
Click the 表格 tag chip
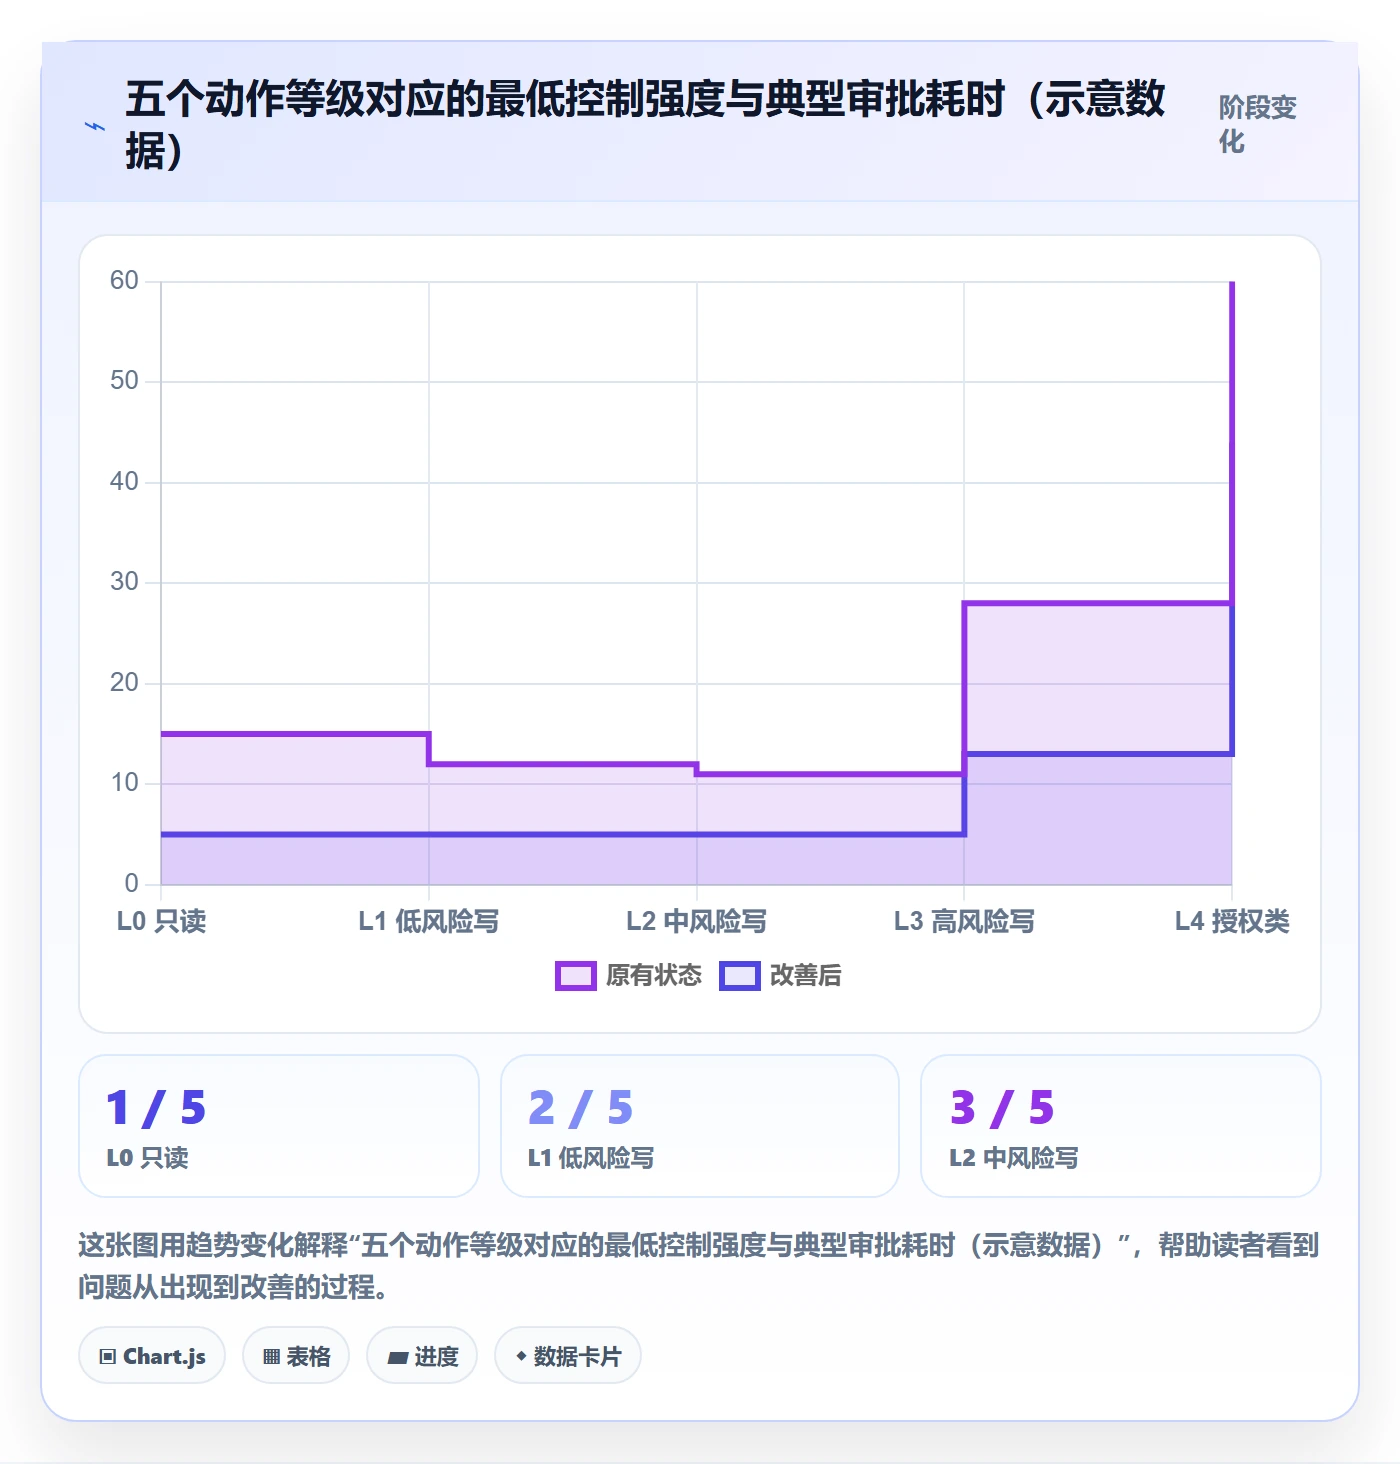[x=296, y=1356]
